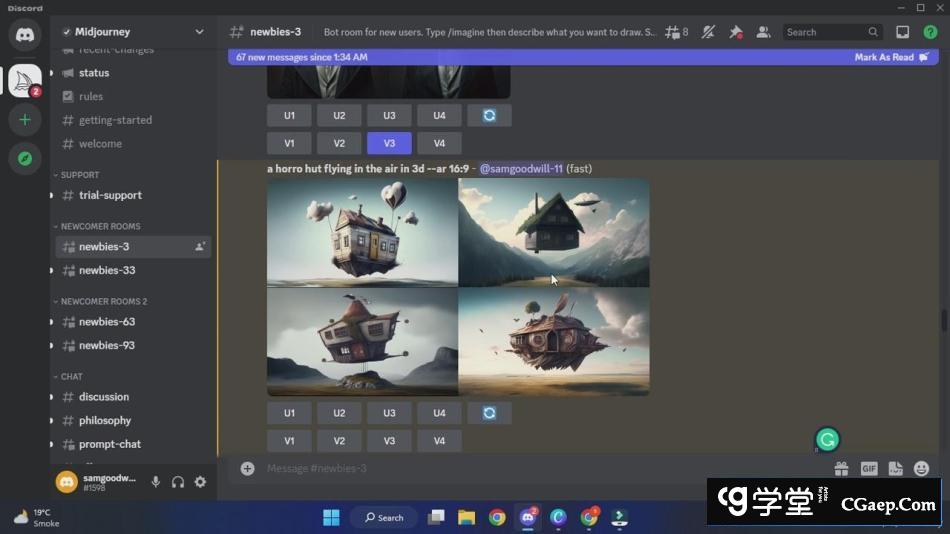This screenshot has width=950, height=534.
Task: Collapse the SUPPORT category
Action: point(78,175)
